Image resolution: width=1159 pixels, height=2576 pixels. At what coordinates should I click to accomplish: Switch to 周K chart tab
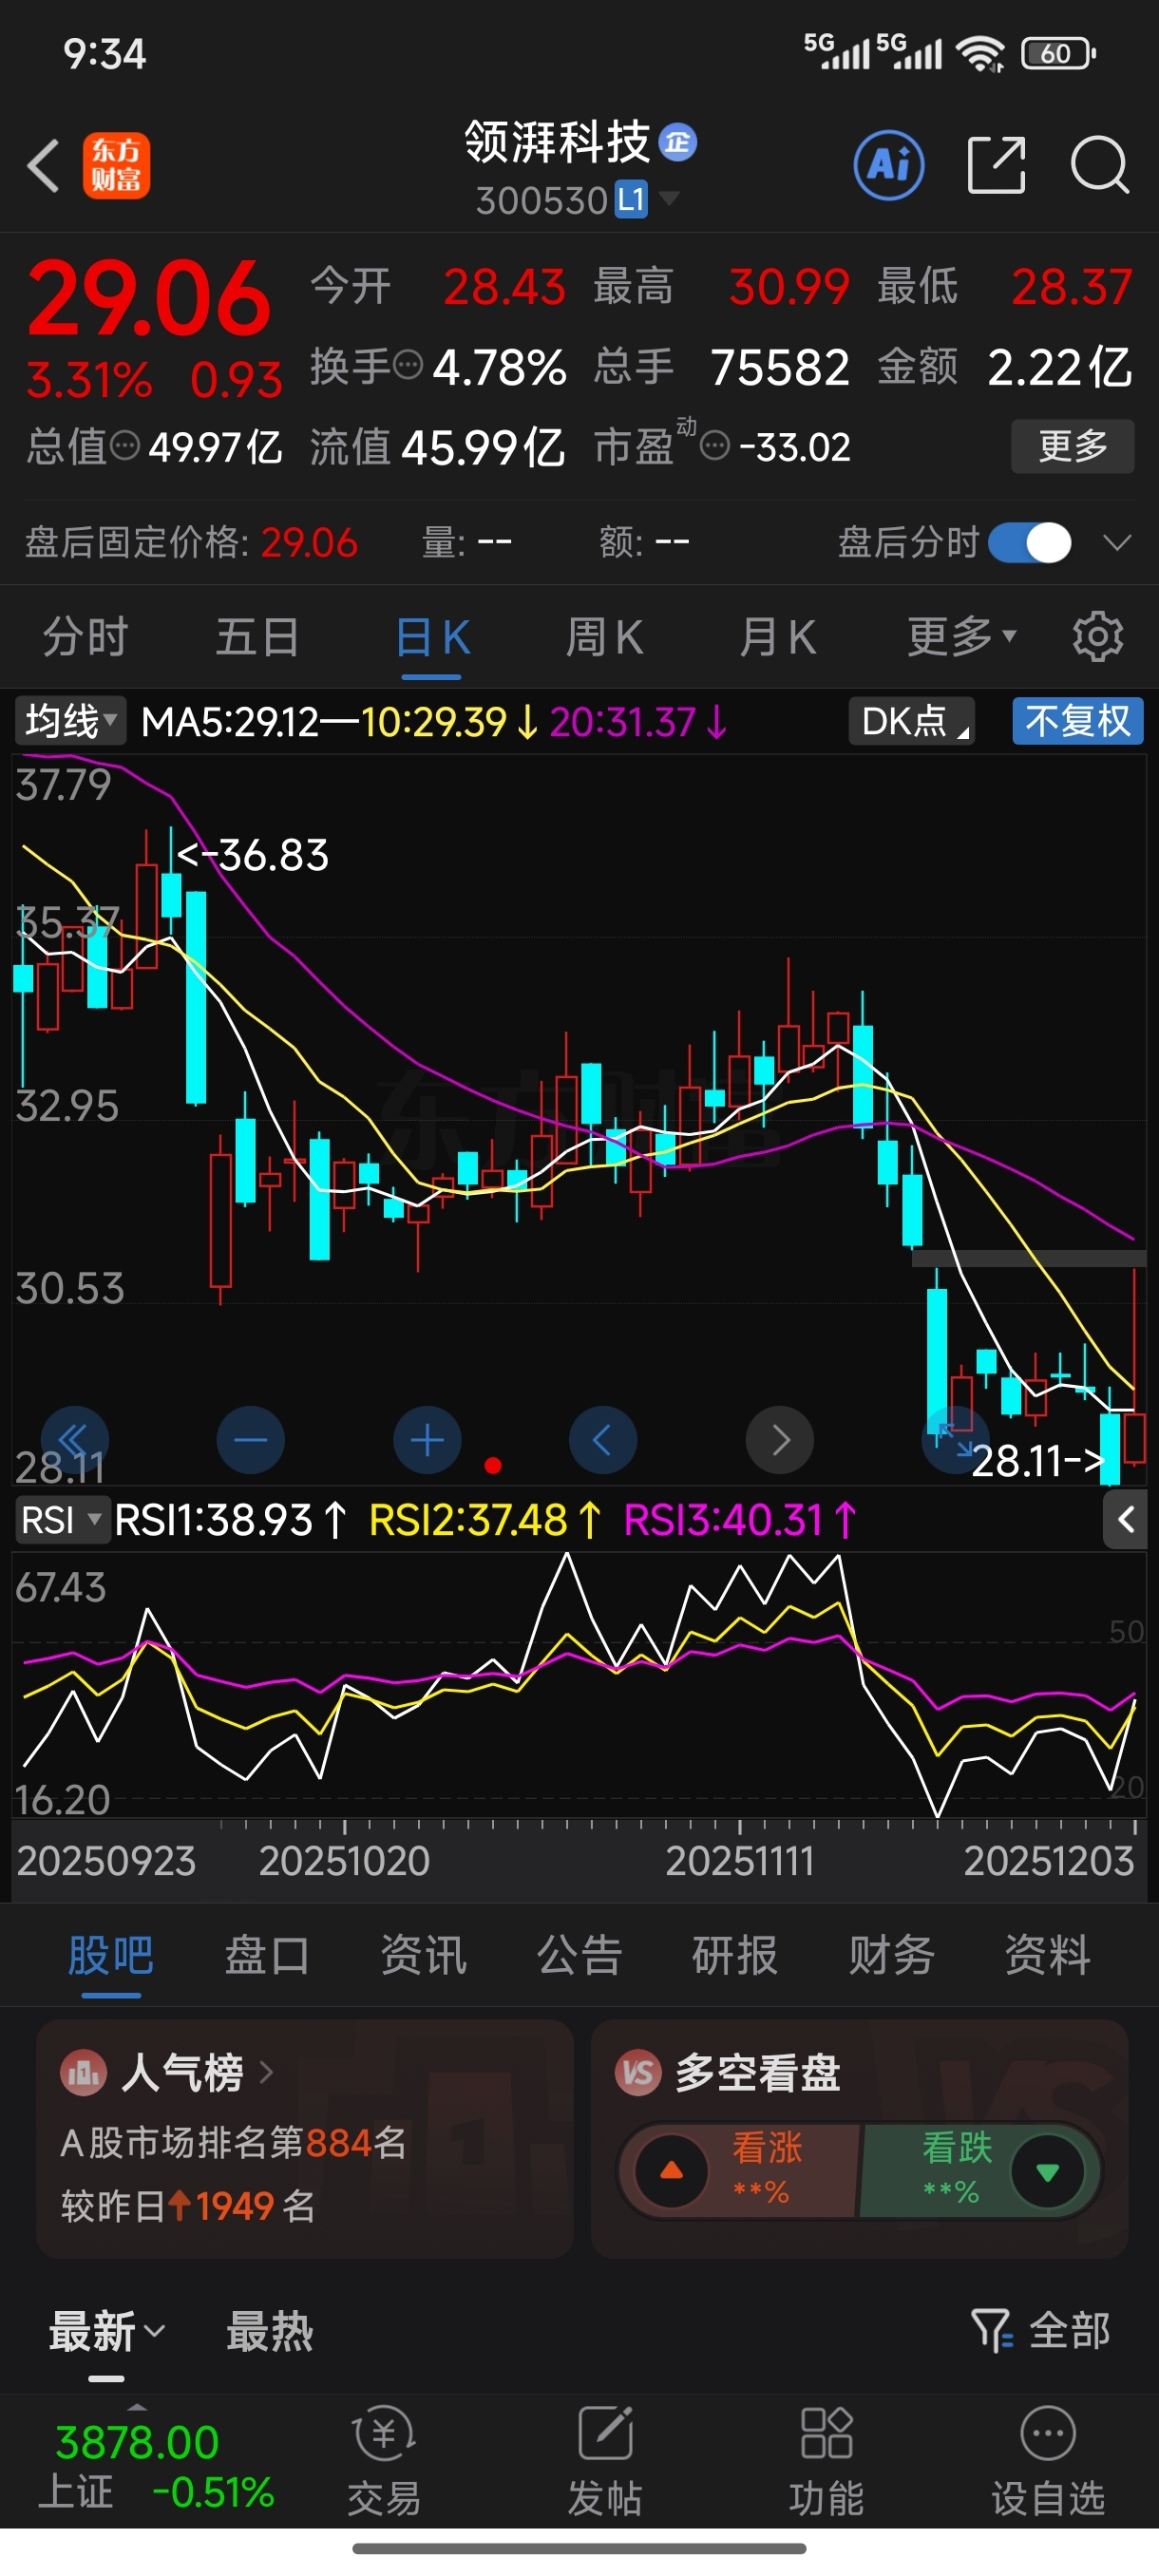[x=604, y=637]
